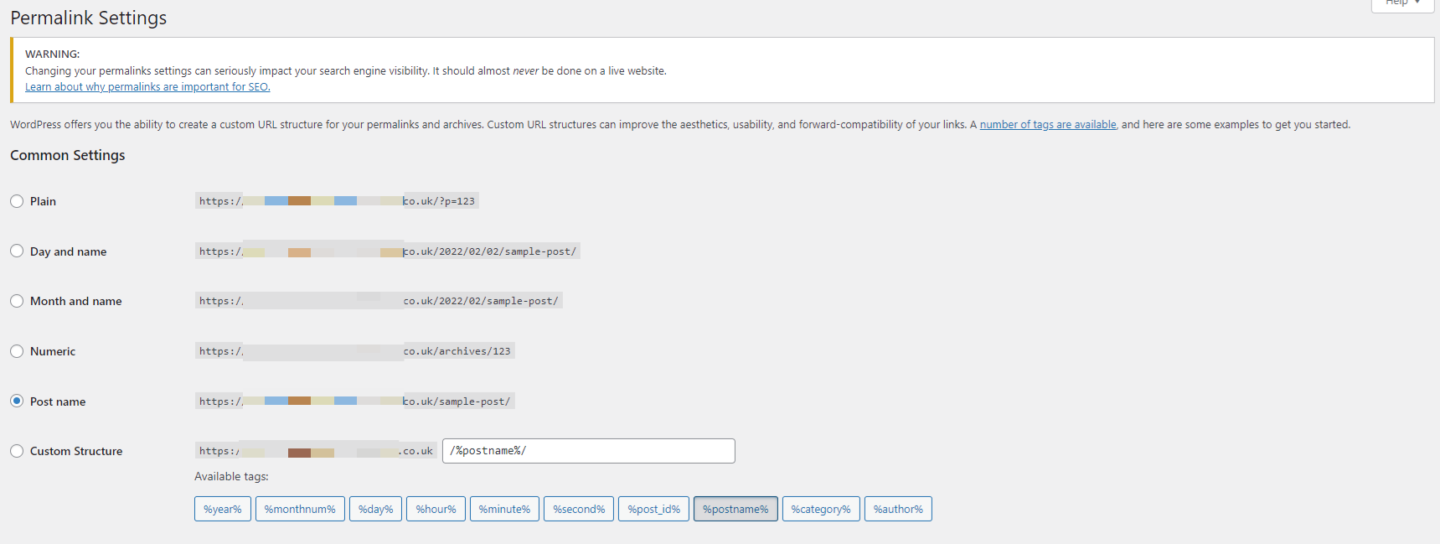The image size is (1440, 544).
Task: Open the Help dropdown tab
Action: coord(1402,4)
